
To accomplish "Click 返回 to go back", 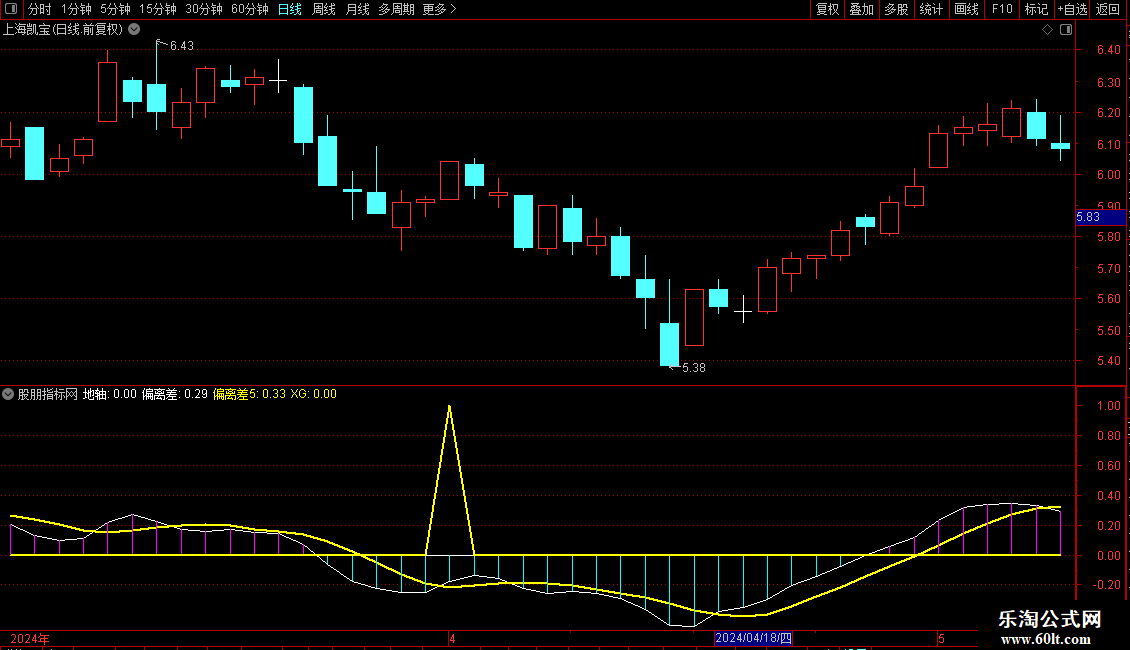I will click(x=1108, y=9).
